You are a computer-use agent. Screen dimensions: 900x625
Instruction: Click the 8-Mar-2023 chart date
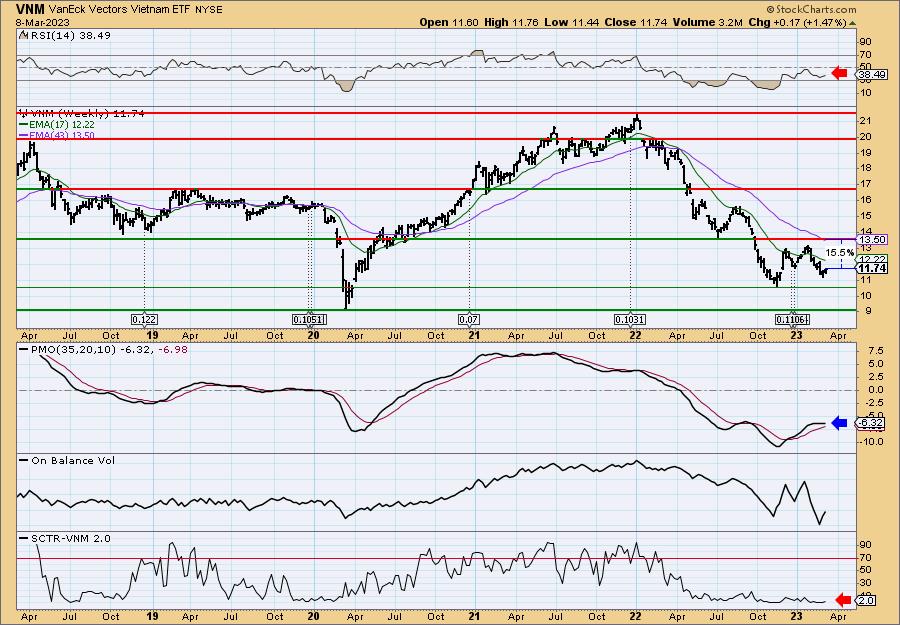coord(43,22)
